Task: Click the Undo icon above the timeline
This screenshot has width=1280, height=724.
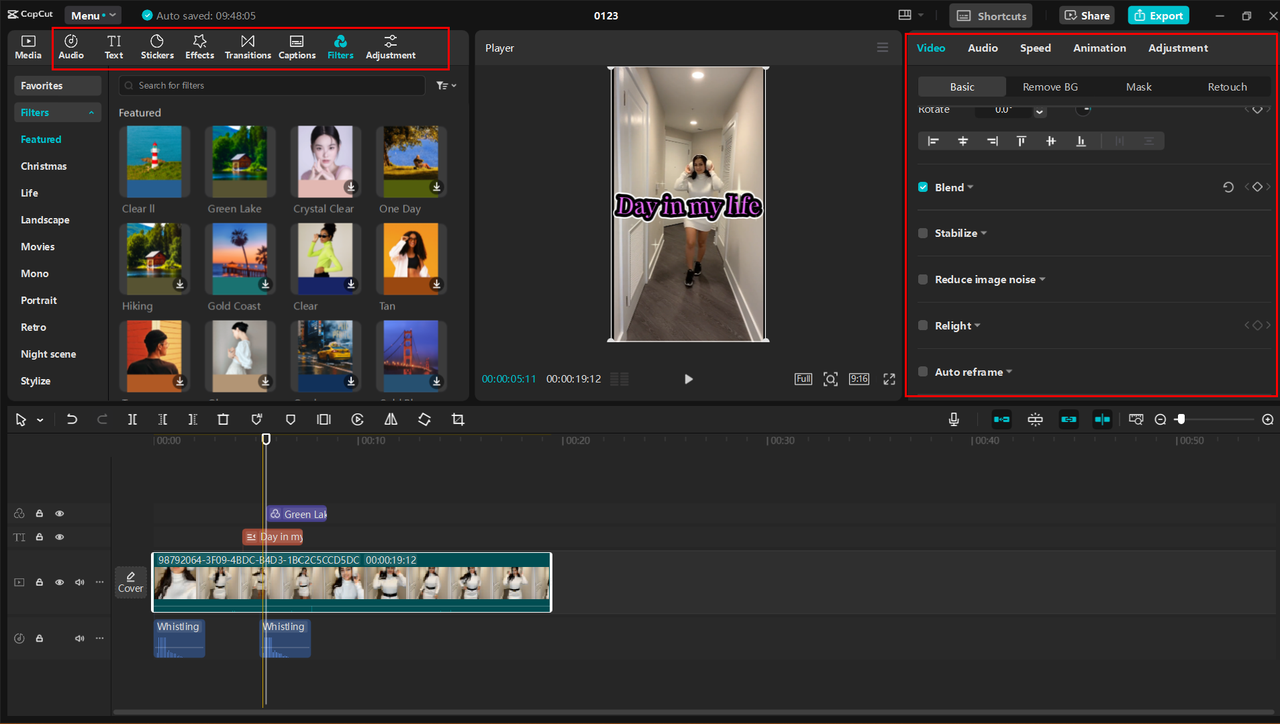Action: tap(71, 419)
